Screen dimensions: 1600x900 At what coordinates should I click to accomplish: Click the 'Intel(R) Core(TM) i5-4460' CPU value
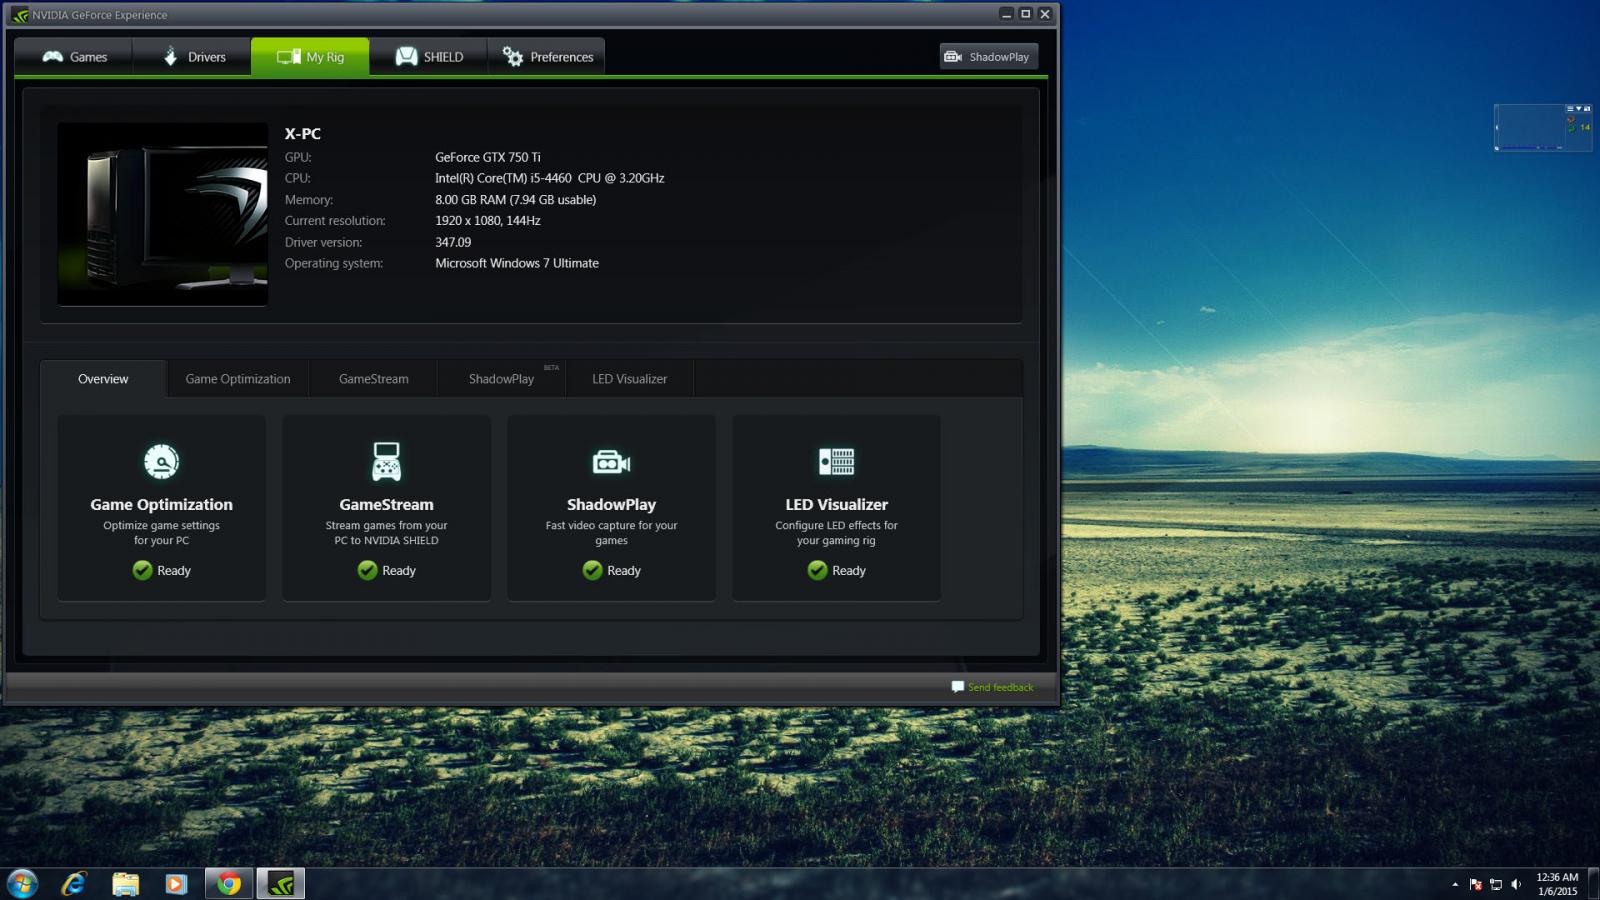(x=549, y=178)
